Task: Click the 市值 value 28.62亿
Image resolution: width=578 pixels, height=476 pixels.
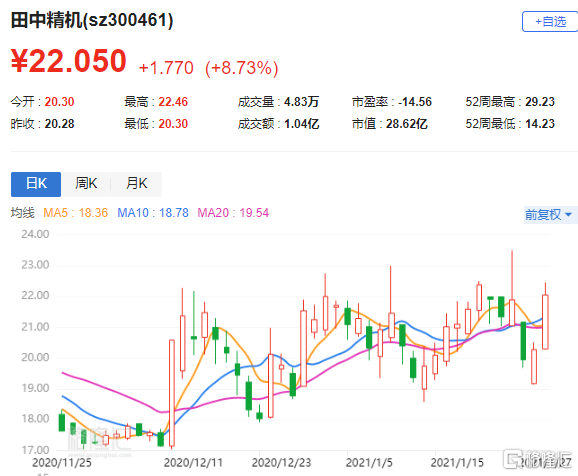Action: [x=407, y=124]
